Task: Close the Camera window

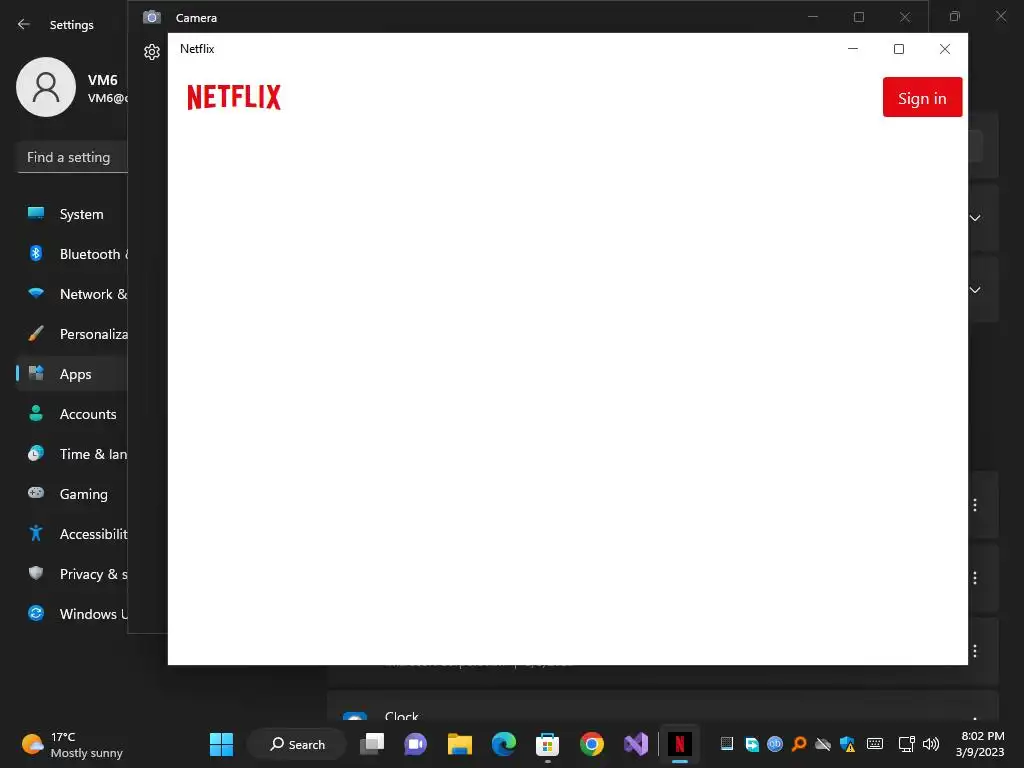Action: click(x=904, y=18)
